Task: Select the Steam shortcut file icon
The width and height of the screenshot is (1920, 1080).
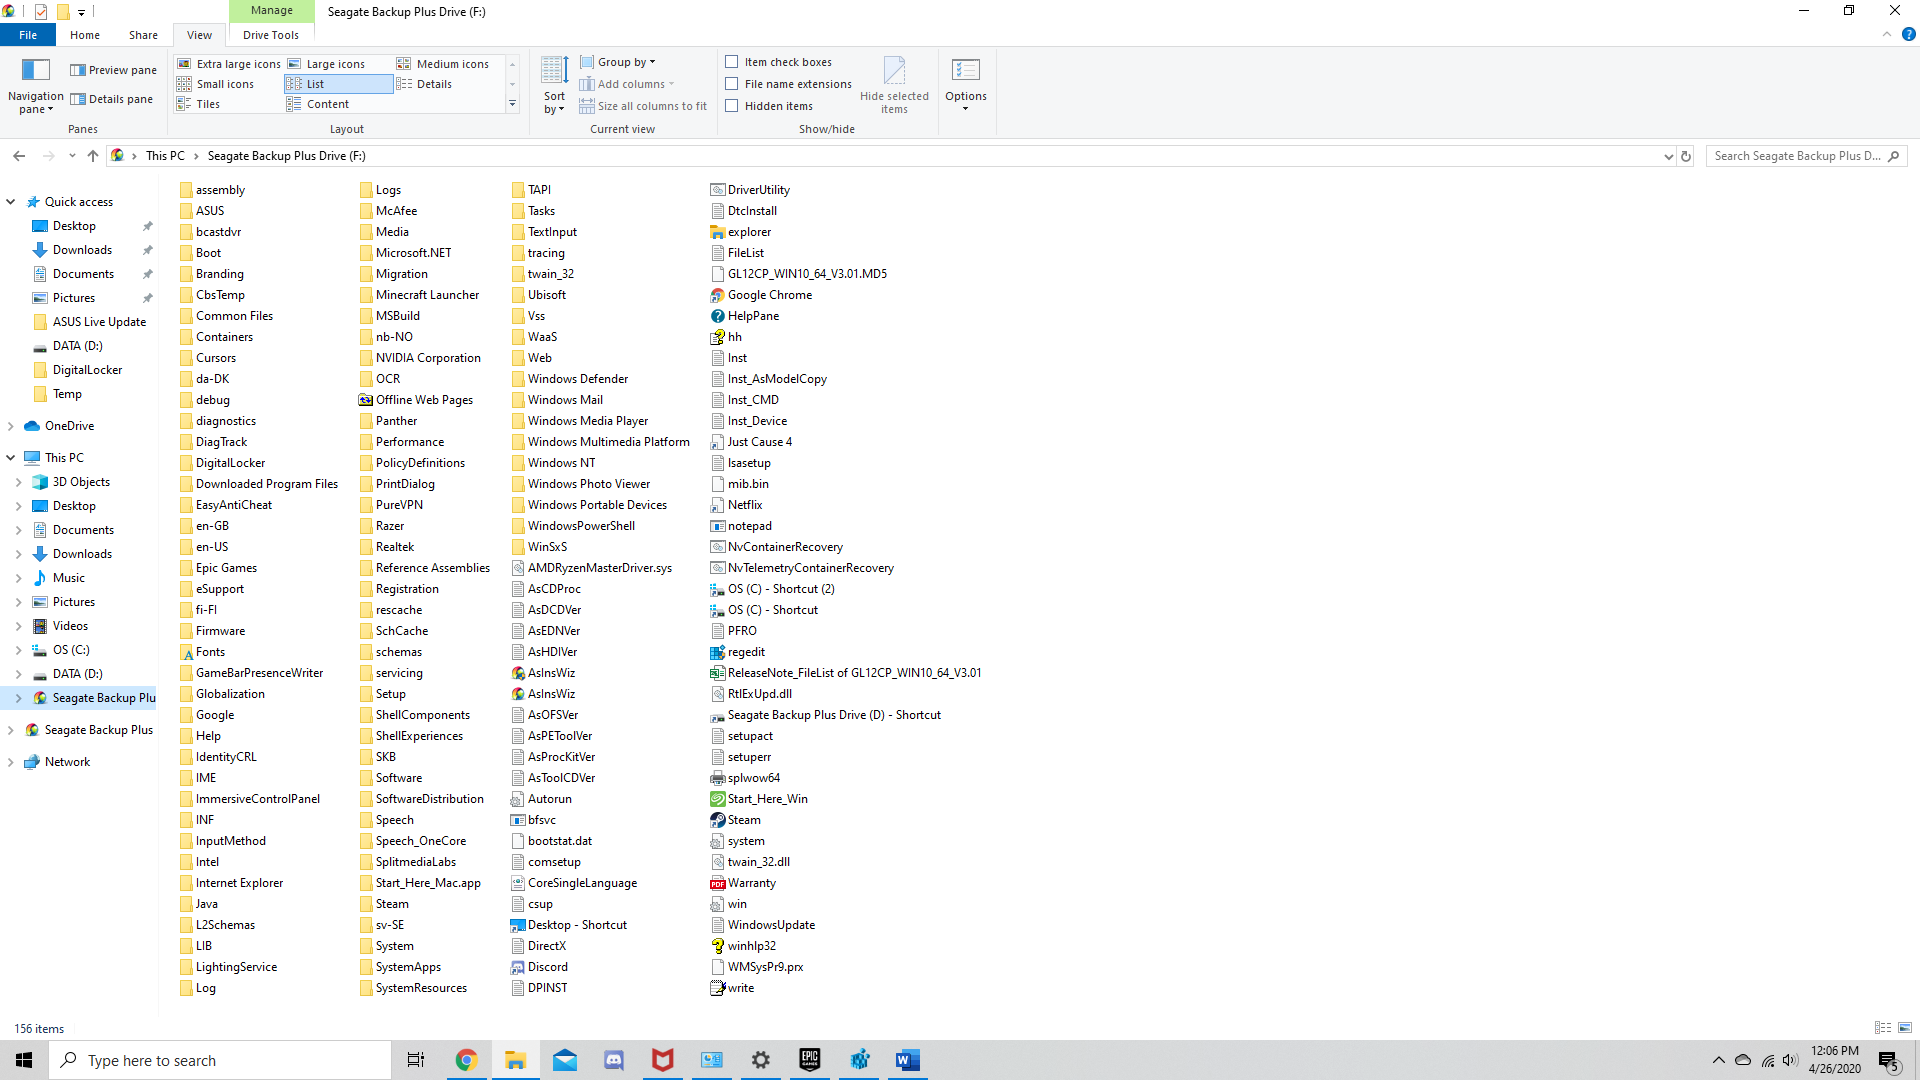Action: (x=717, y=820)
